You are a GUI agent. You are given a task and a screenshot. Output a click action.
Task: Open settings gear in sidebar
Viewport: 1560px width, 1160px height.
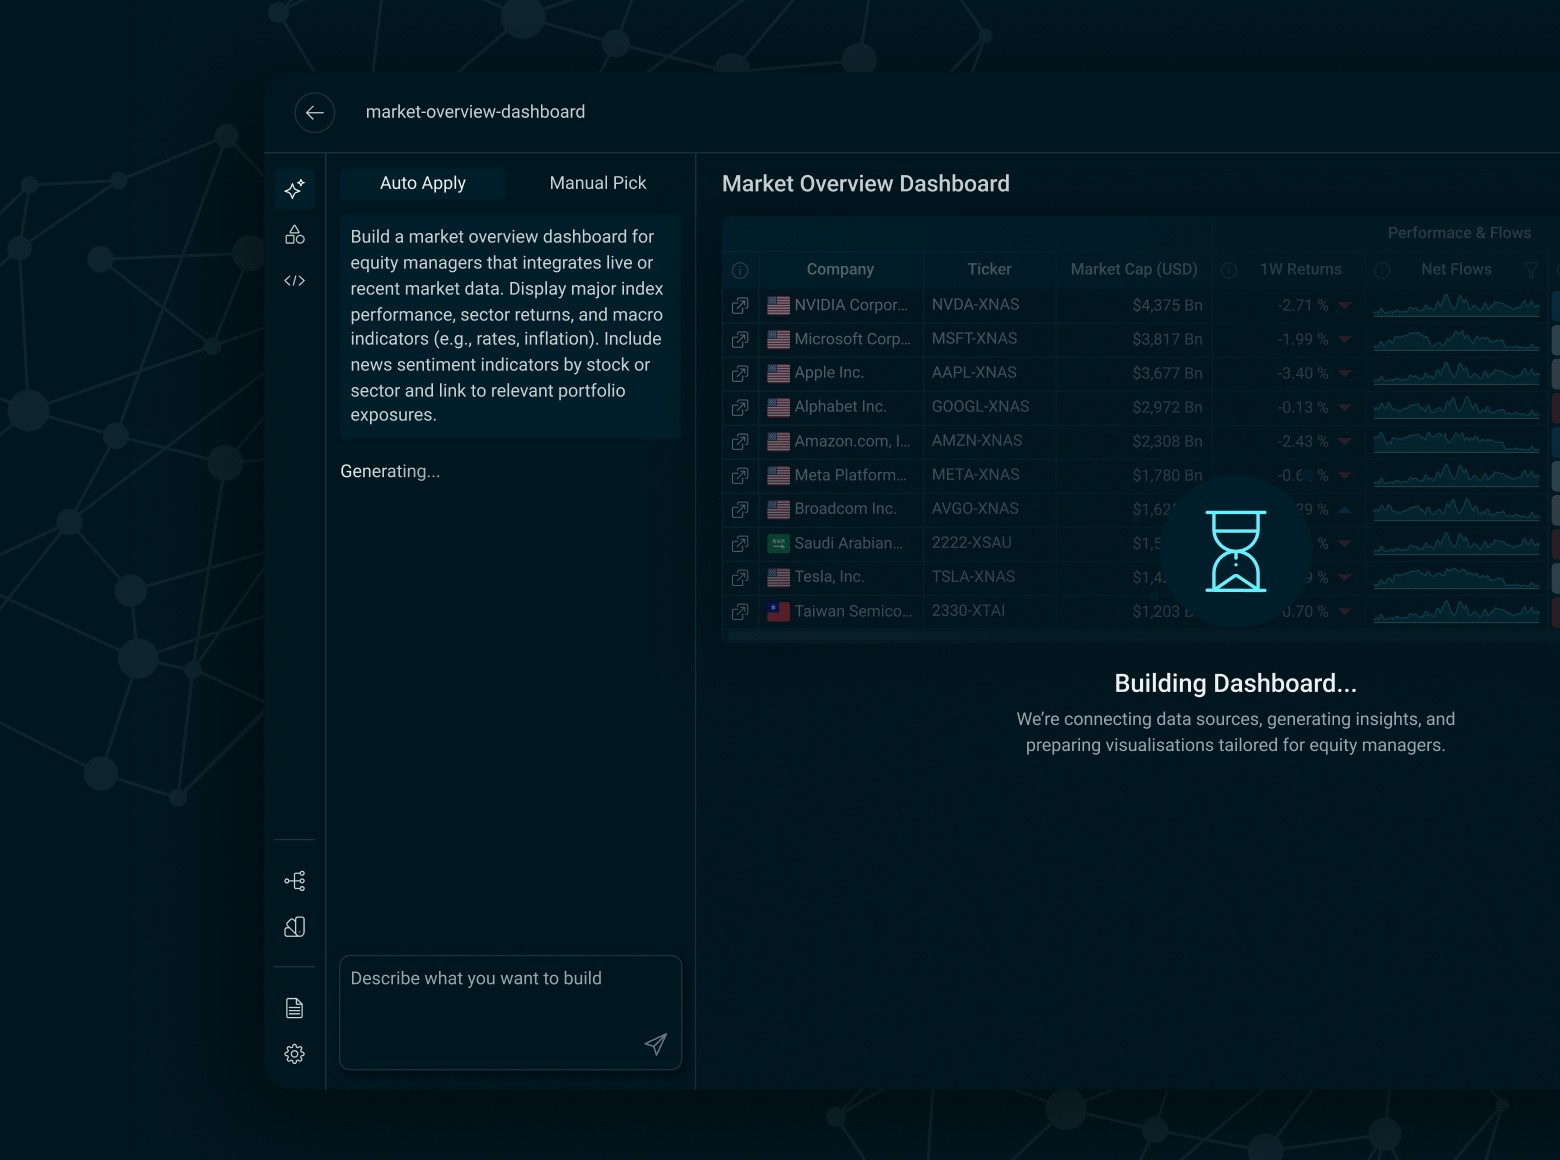pyautogui.click(x=294, y=1054)
